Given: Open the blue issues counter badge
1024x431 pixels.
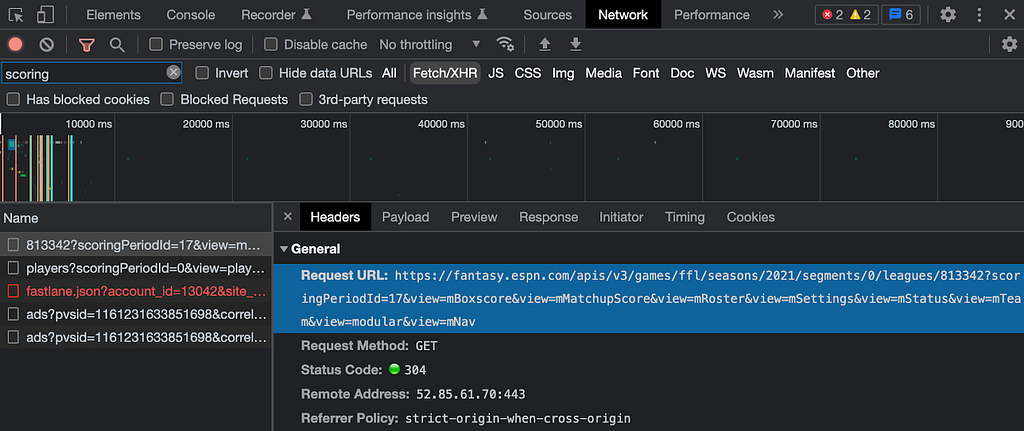Looking at the screenshot, I should [901, 14].
